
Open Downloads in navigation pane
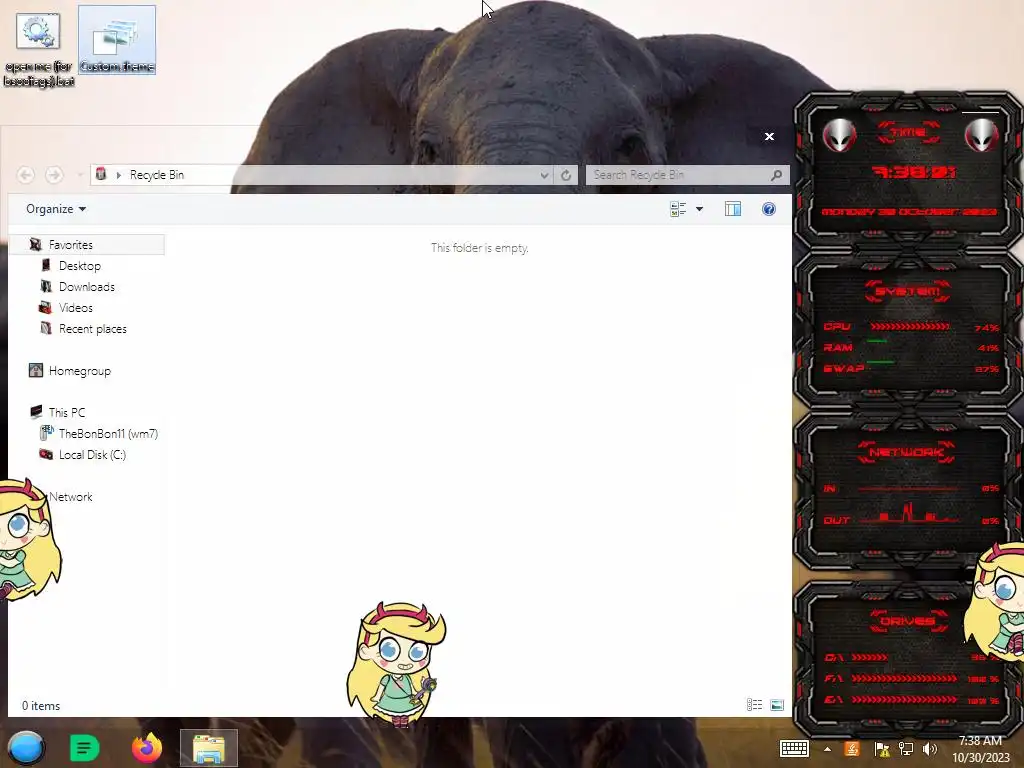(x=87, y=287)
